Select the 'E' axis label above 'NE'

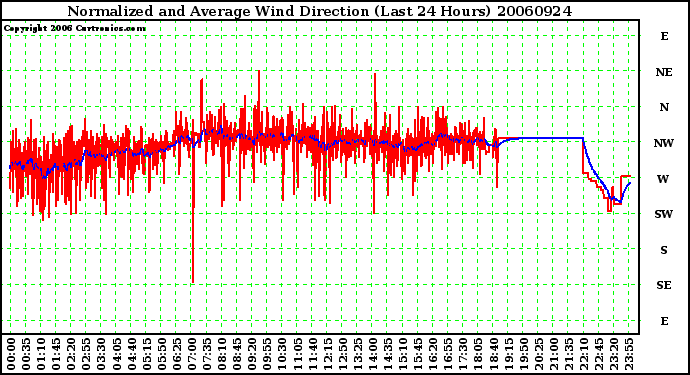pos(664,36)
